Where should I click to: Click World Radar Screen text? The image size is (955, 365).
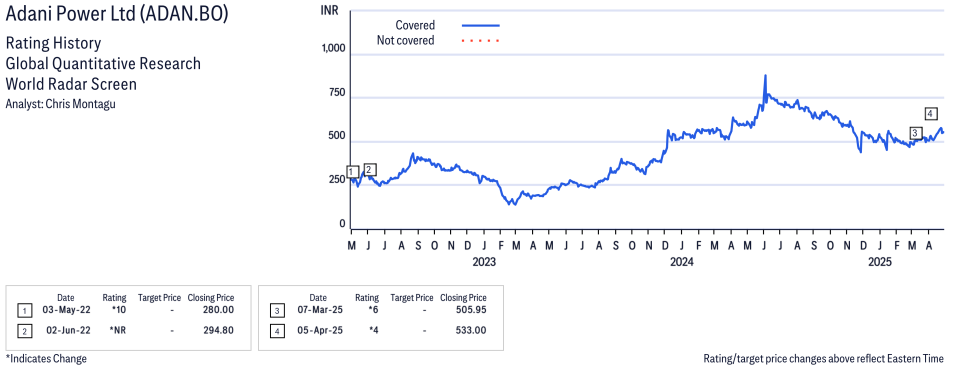point(71,84)
